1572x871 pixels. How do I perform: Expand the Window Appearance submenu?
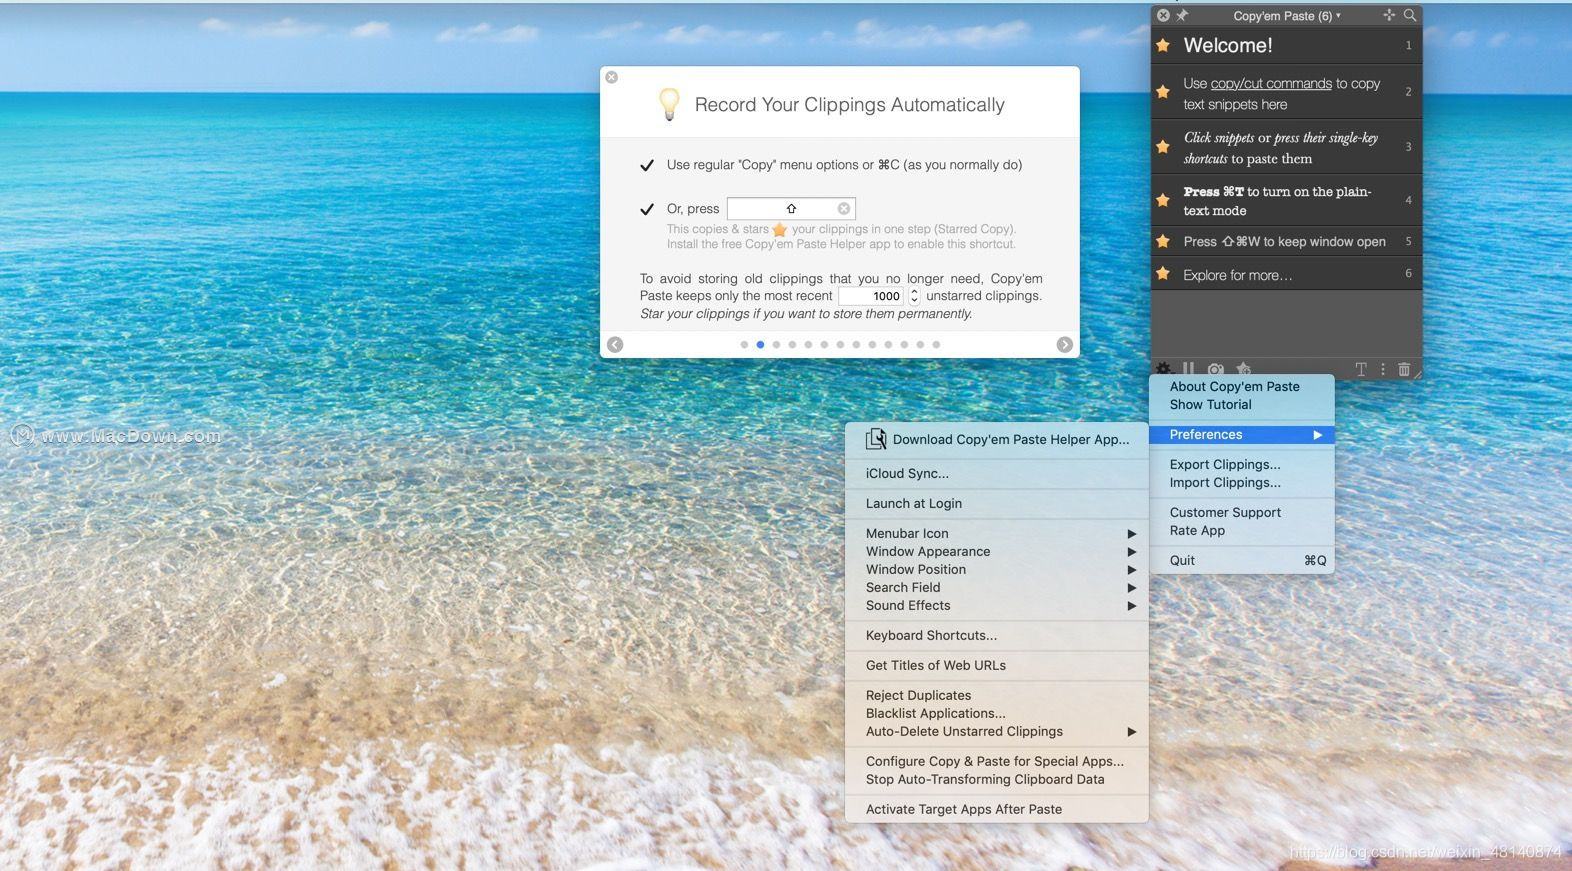pos(996,551)
